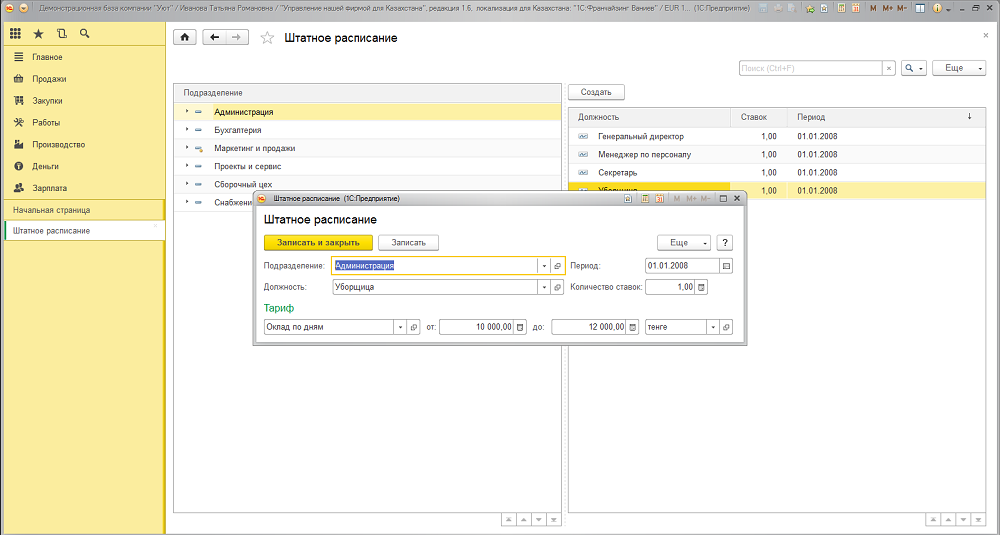Click the Создать button above the table
This screenshot has height=535, width=1000.
[596, 92]
